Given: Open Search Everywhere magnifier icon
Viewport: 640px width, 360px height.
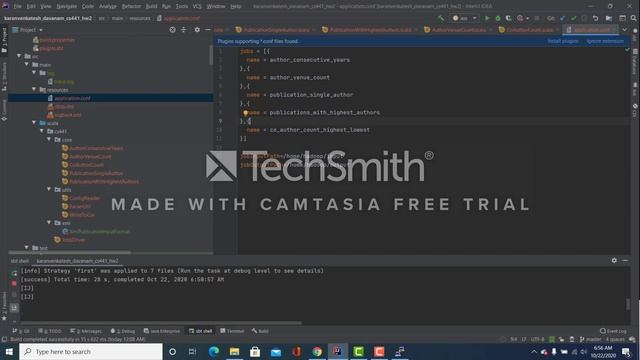Looking at the screenshot, I should click(633, 18).
